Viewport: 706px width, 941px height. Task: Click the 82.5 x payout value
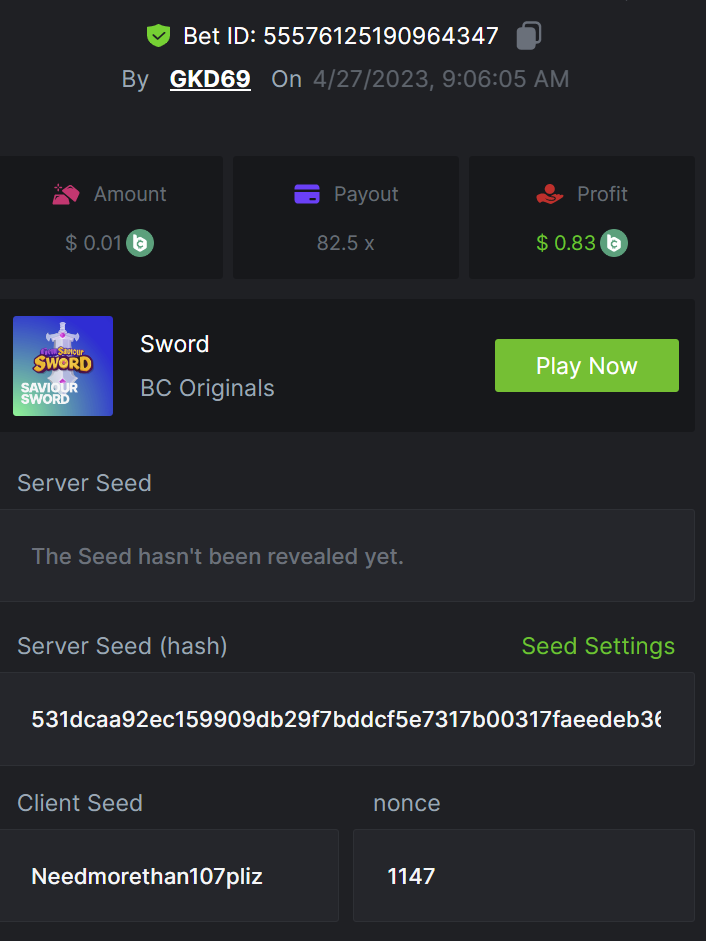pos(345,243)
